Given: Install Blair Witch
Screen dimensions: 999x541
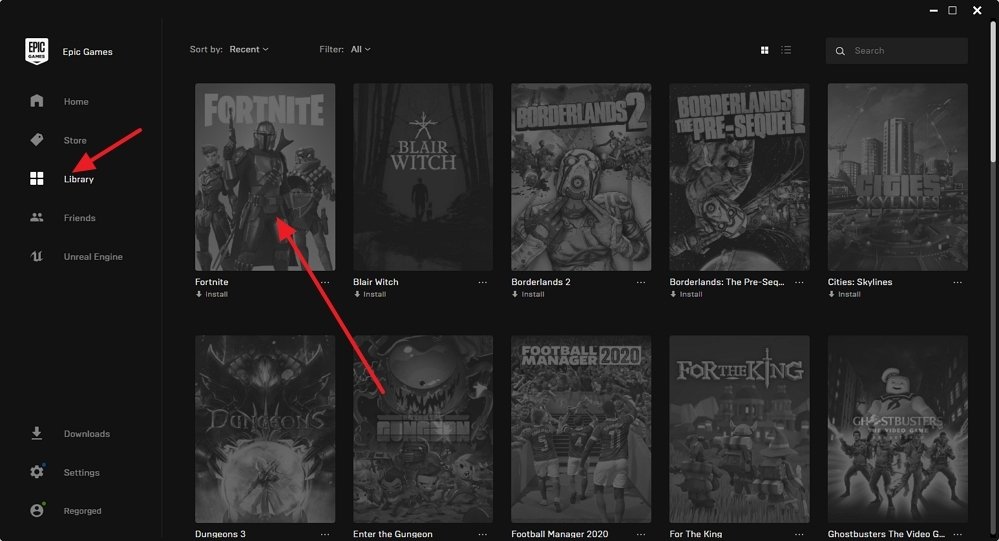Looking at the screenshot, I should click(370, 294).
